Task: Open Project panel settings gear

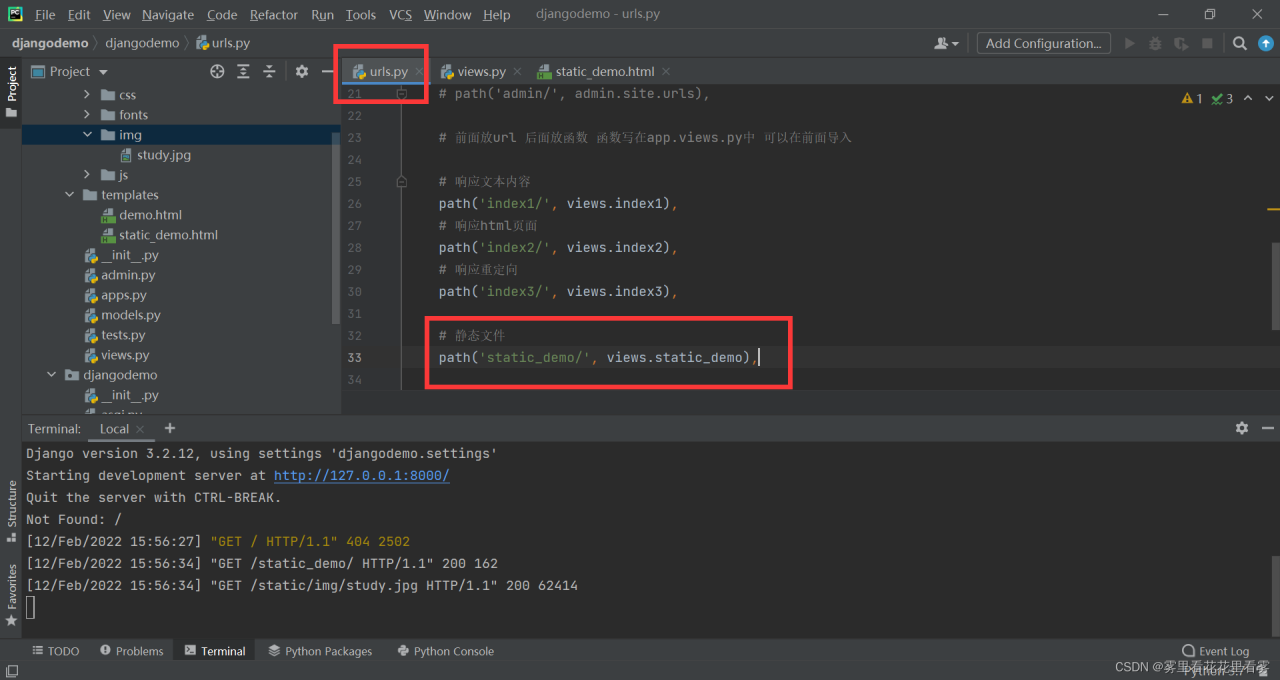Action: pos(301,71)
